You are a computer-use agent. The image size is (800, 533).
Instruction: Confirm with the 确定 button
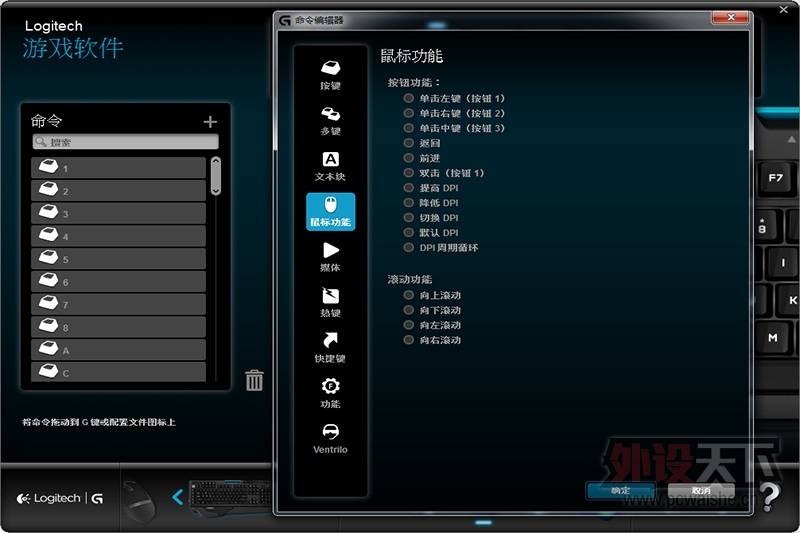point(620,490)
